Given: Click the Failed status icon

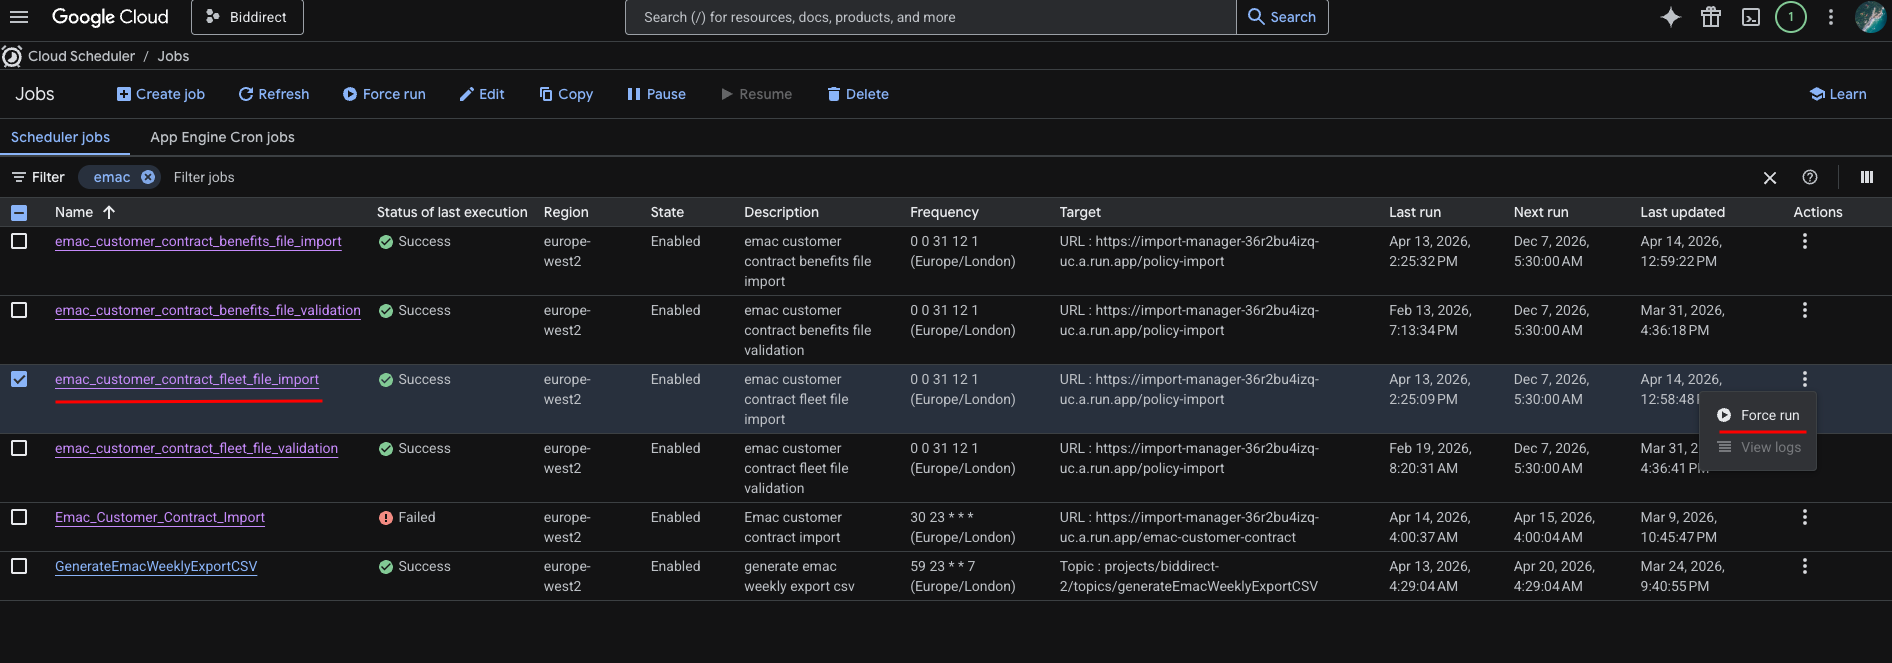Looking at the screenshot, I should click(386, 518).
